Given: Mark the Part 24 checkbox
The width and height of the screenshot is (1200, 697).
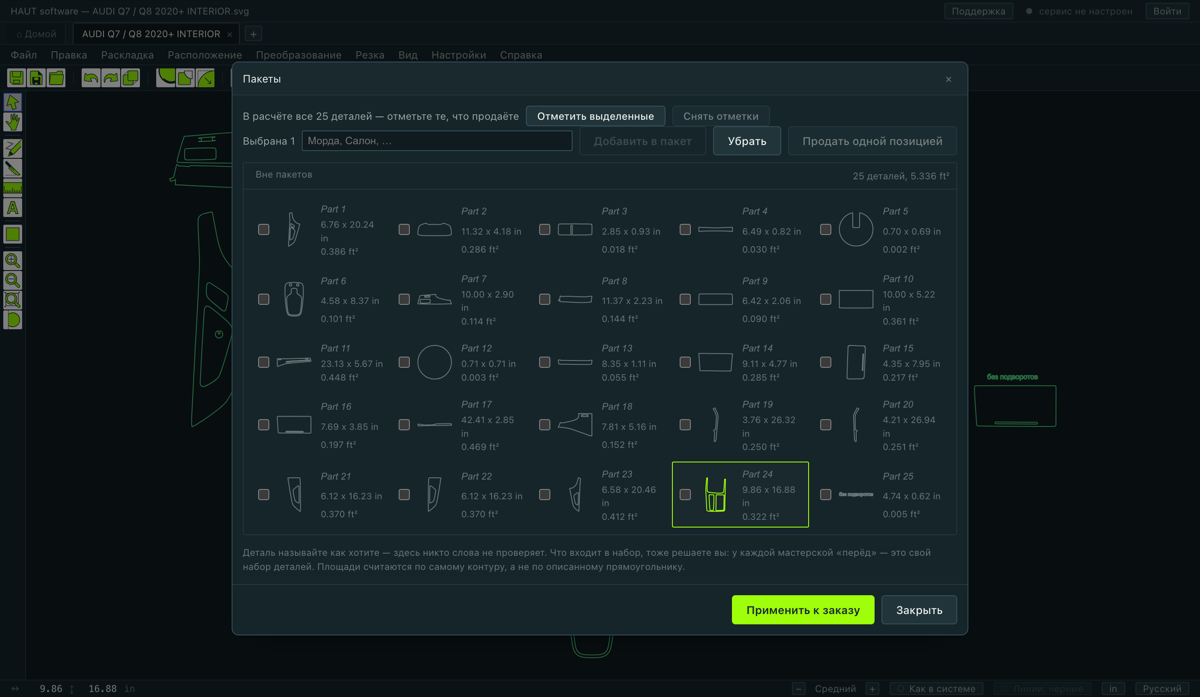Looking at the screenshot, I should (685, 494).
